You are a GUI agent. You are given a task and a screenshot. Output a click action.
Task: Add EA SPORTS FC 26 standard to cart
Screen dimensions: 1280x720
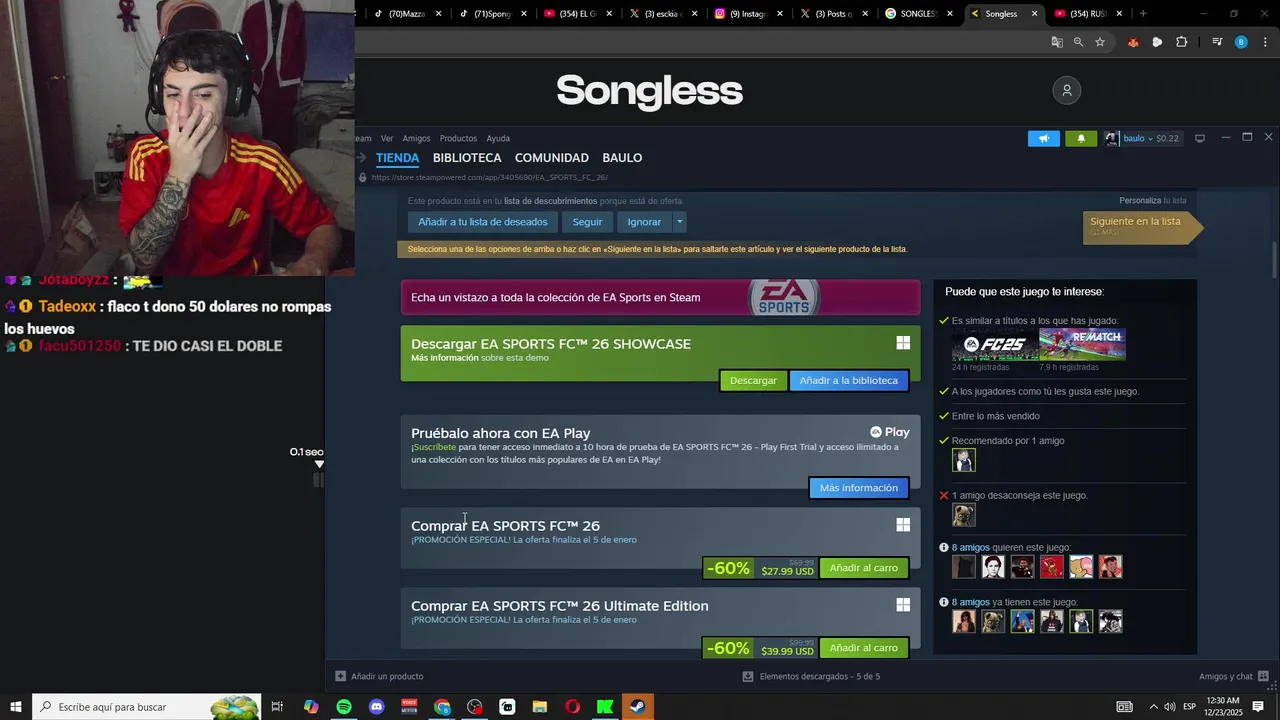pos(864,568)
